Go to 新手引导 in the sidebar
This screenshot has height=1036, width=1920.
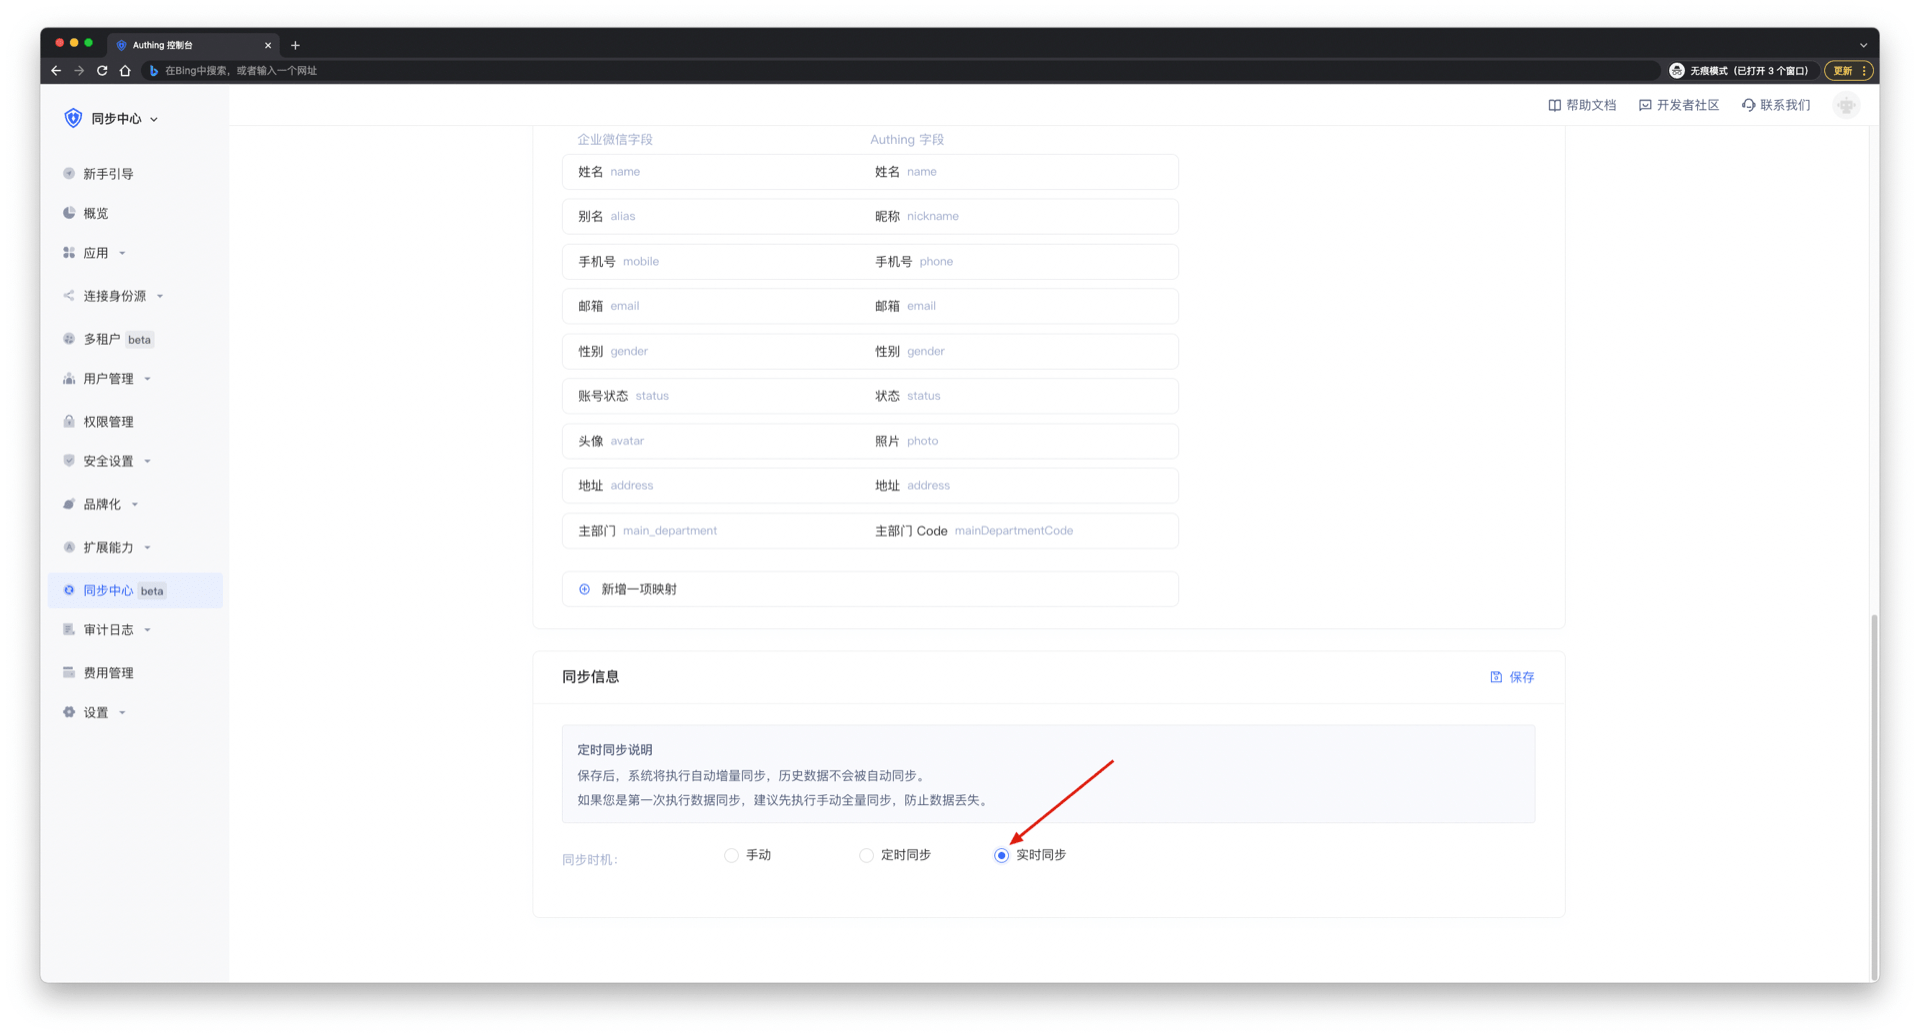point(108,174)
